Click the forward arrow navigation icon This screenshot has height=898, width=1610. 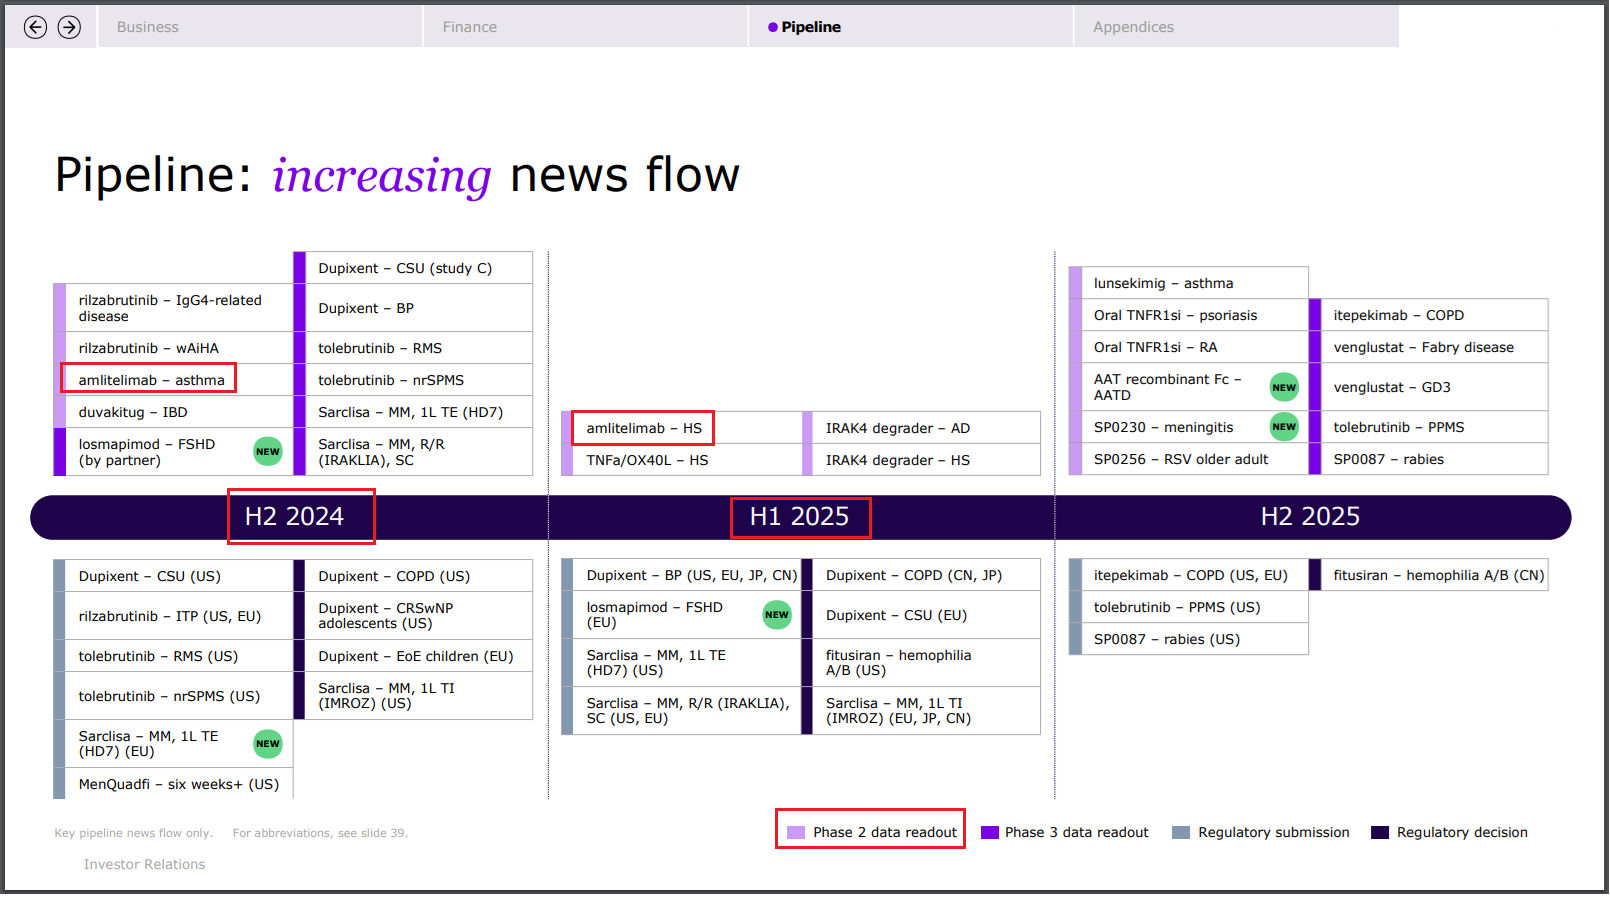click(69, 27)
